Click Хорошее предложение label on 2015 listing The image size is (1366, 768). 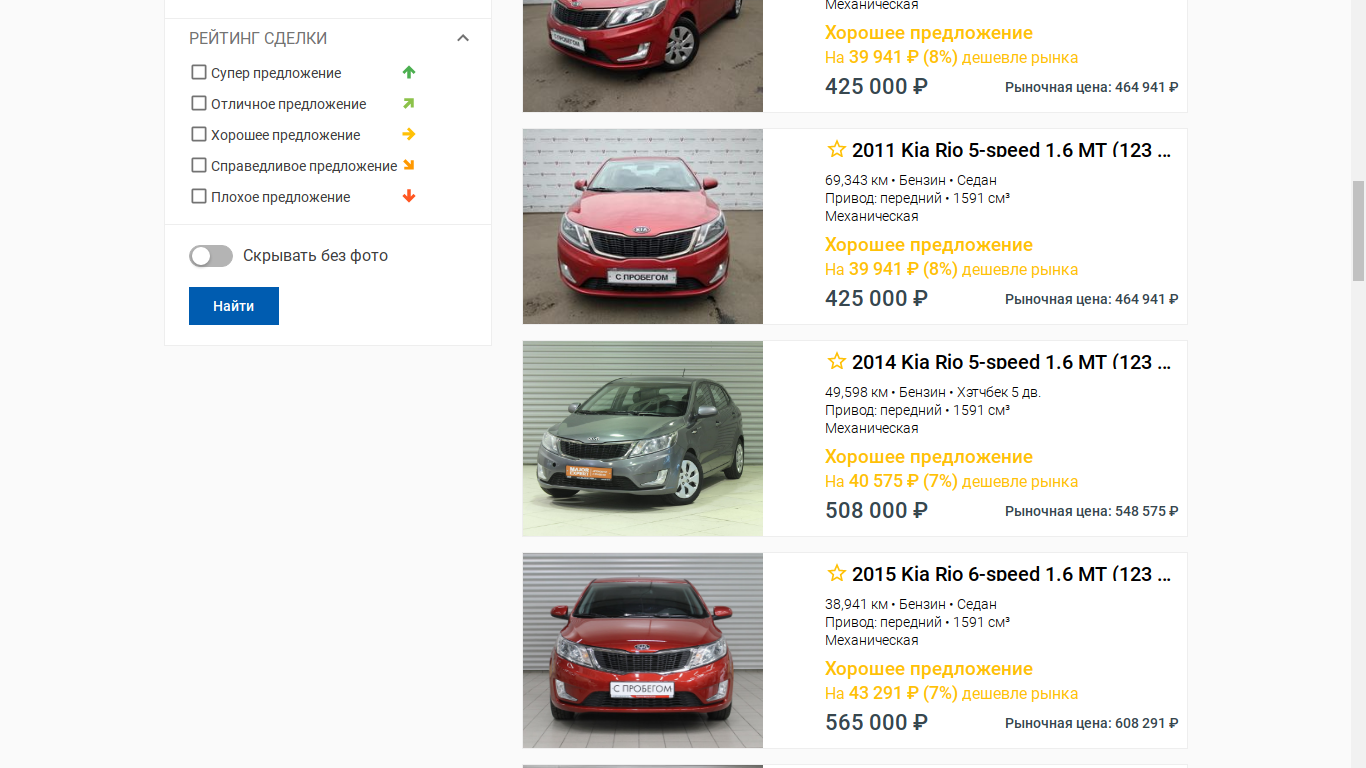click(929, 669)
